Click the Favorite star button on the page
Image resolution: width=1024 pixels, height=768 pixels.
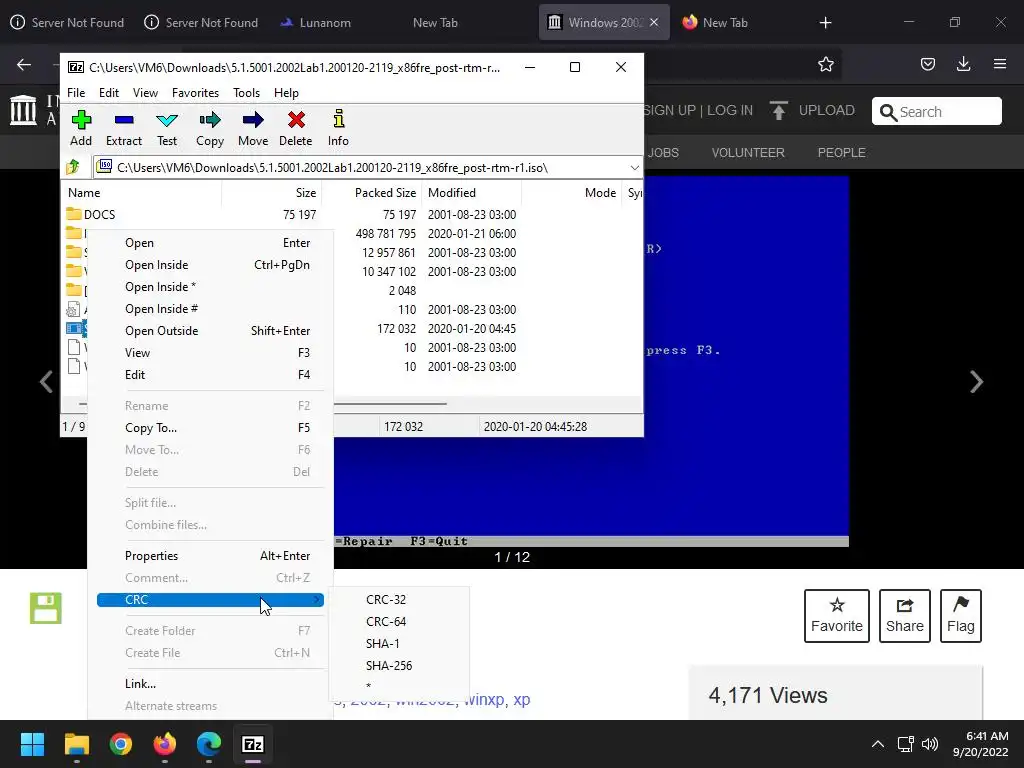837,616
